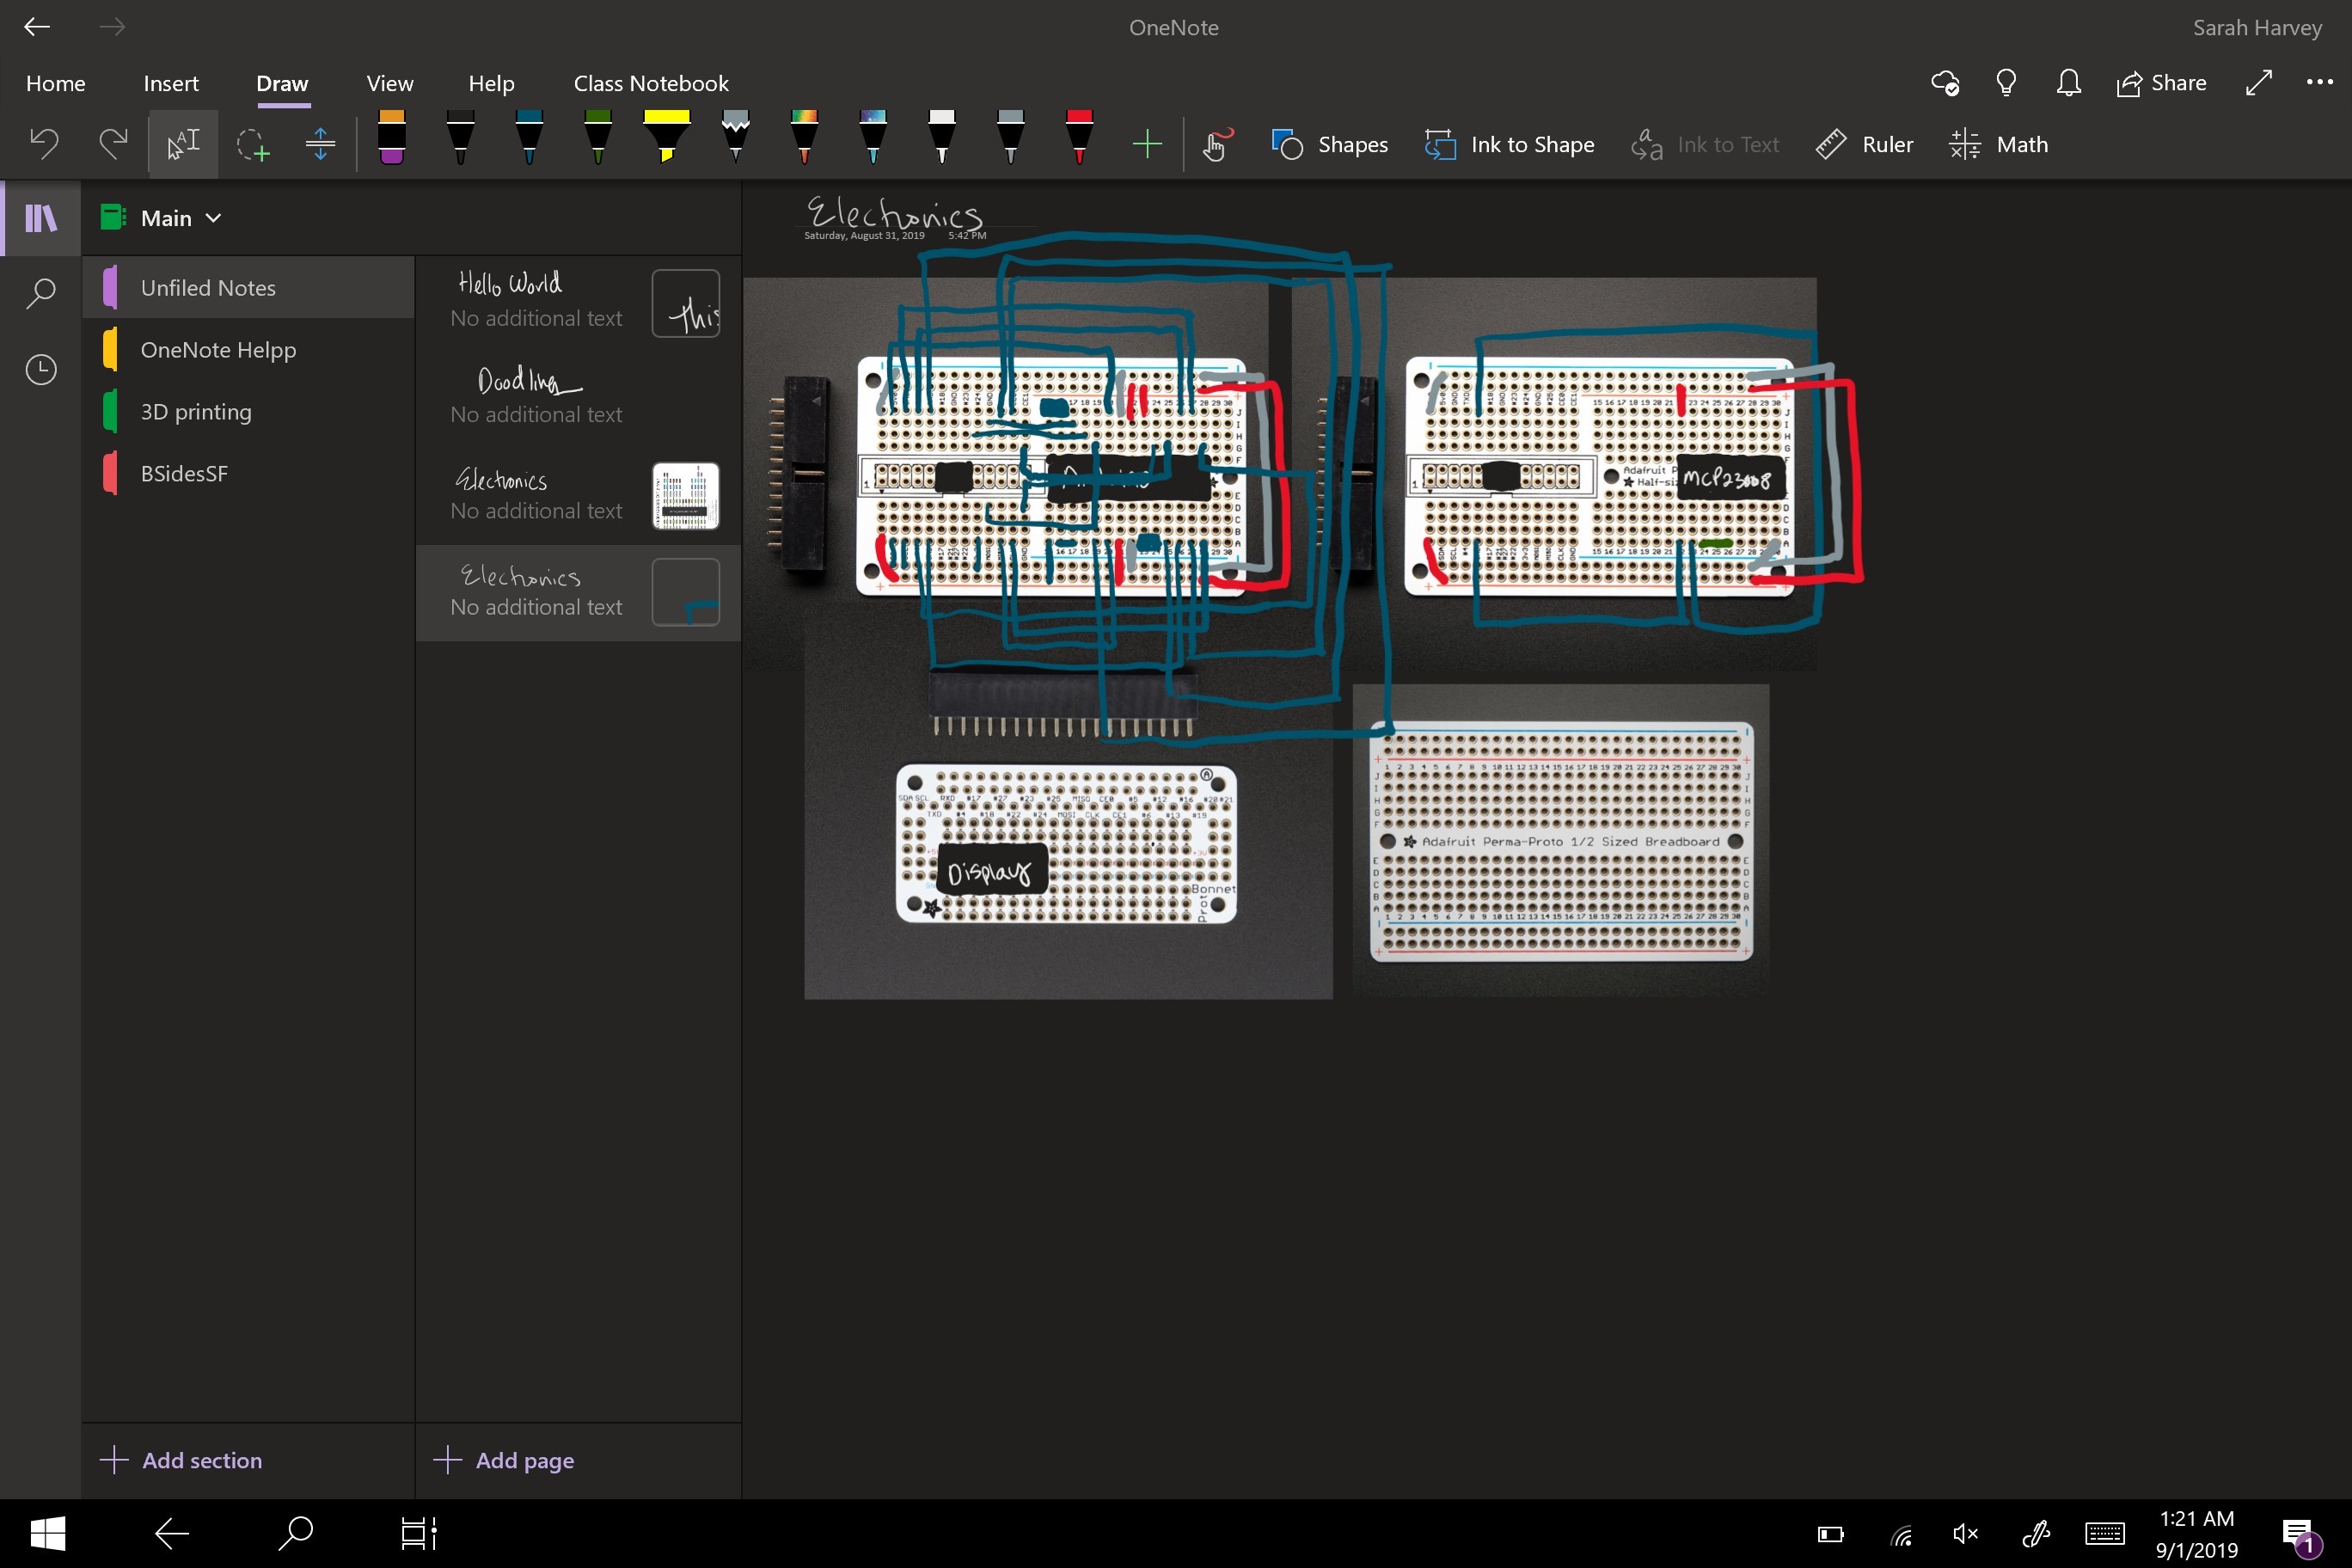Image resolution: width=2352 pixels, height=1568 pixels.
Task: Select the BSidesSF section
Action: [248, 474]
